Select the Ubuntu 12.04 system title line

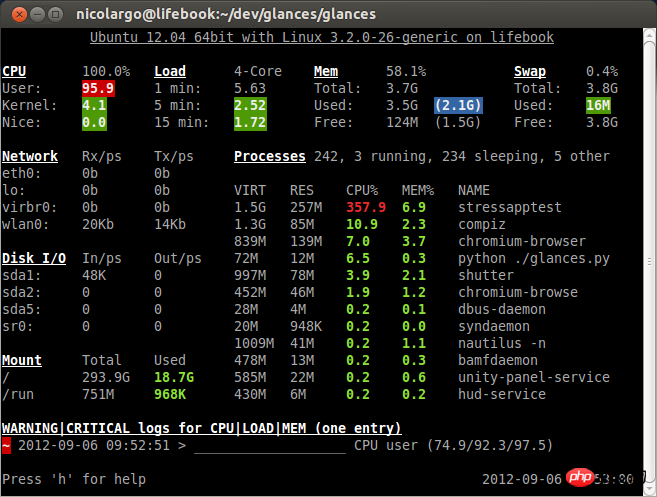click(x=322, y=37)
